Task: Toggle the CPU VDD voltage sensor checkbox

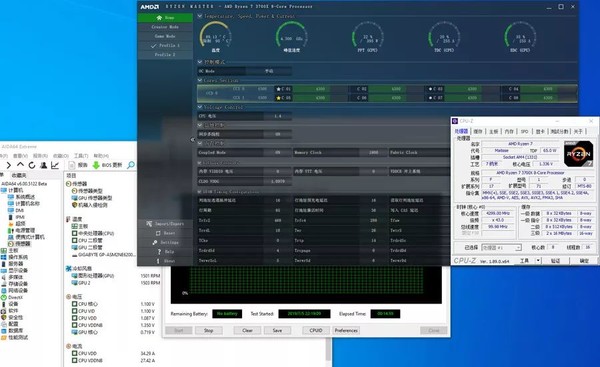Action: [75, 318]
